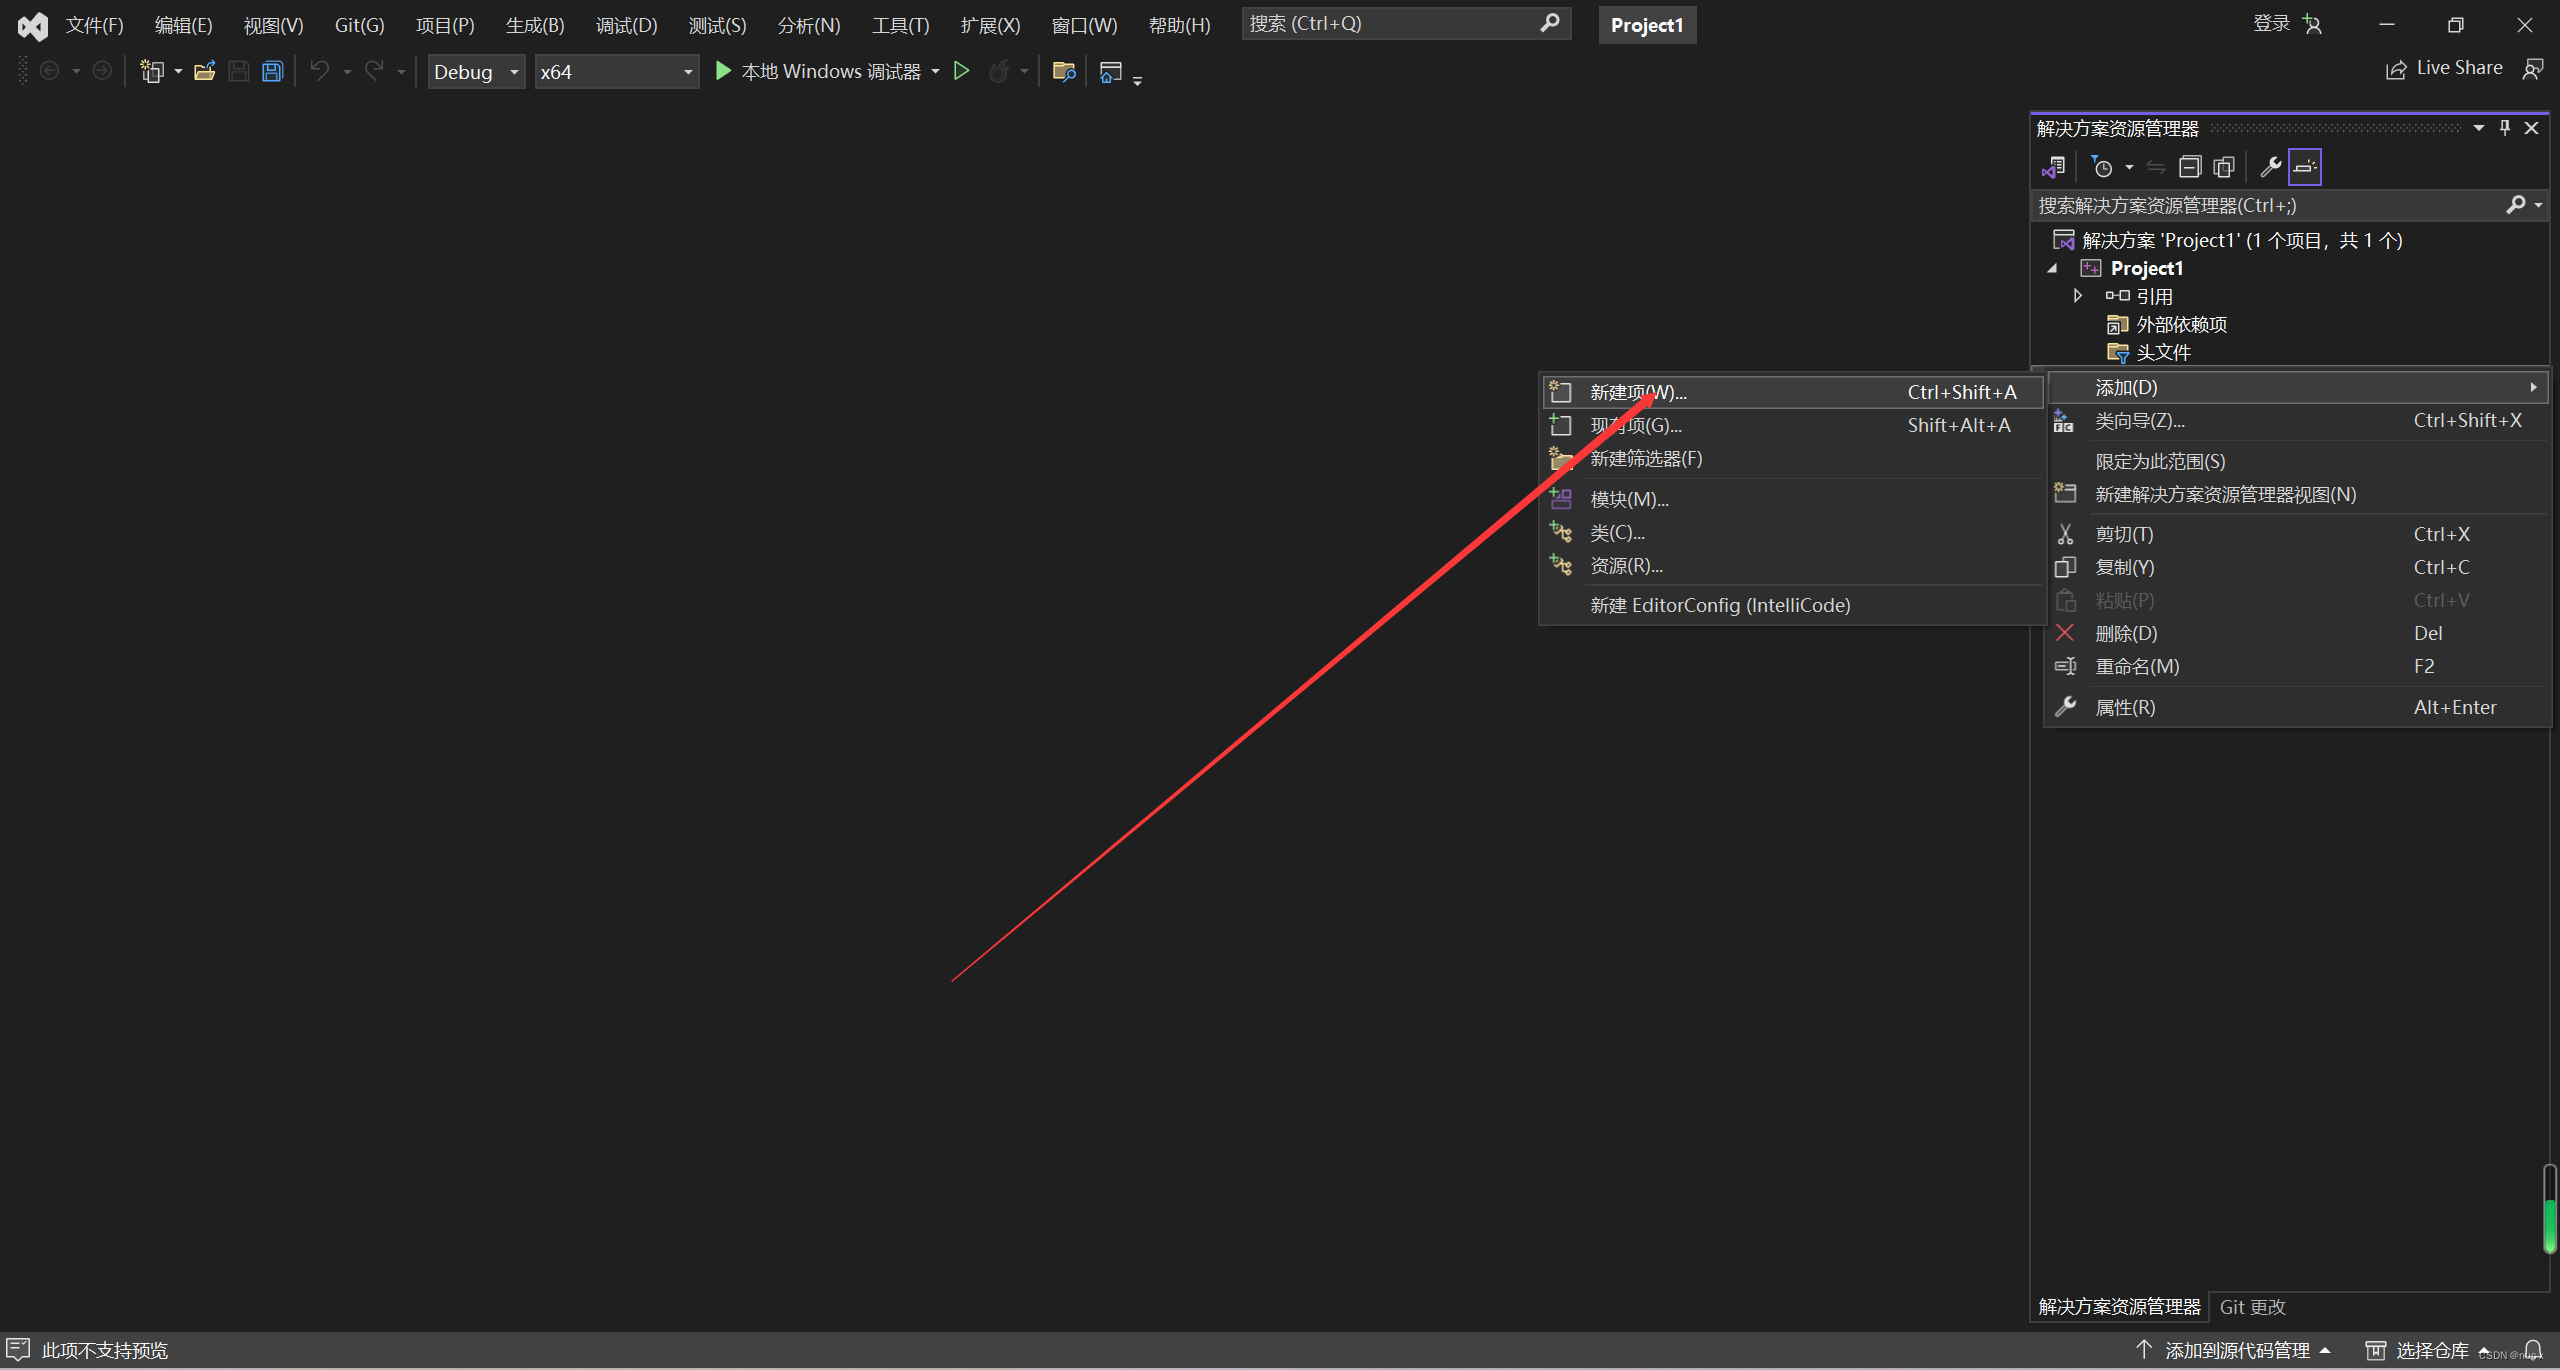Toggle the pending changes filter clock icon
2560x1370 pixels.
point(2103,167)
